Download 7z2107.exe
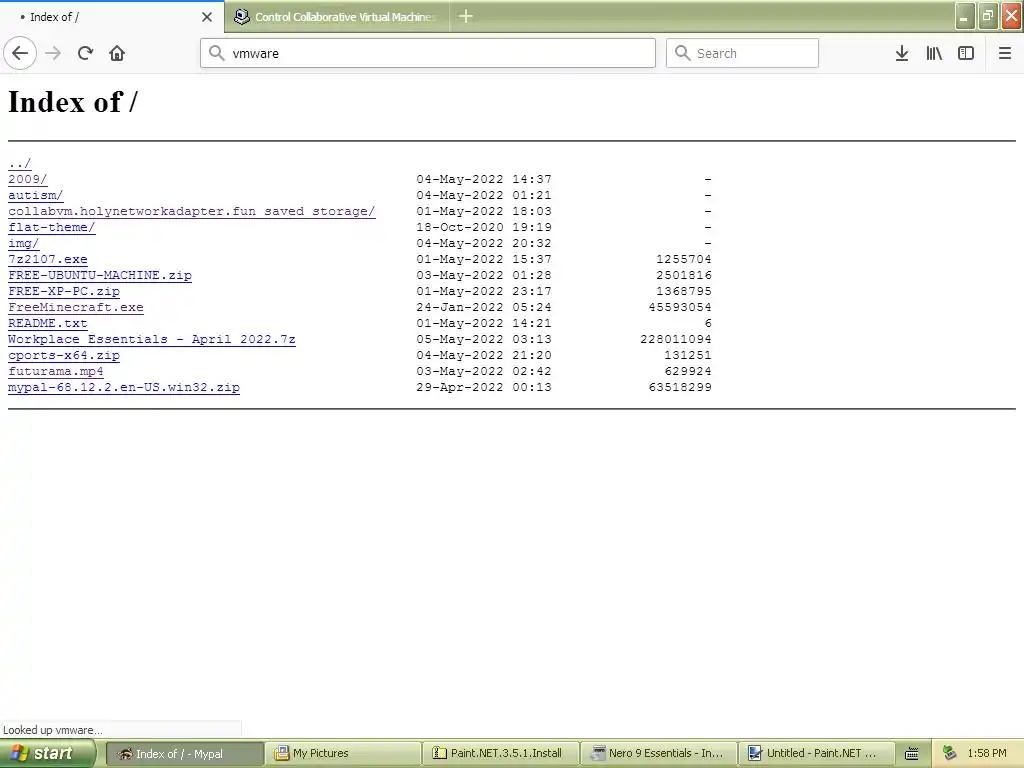This screenshot has height=768, width=1024. tap(48, 259)
